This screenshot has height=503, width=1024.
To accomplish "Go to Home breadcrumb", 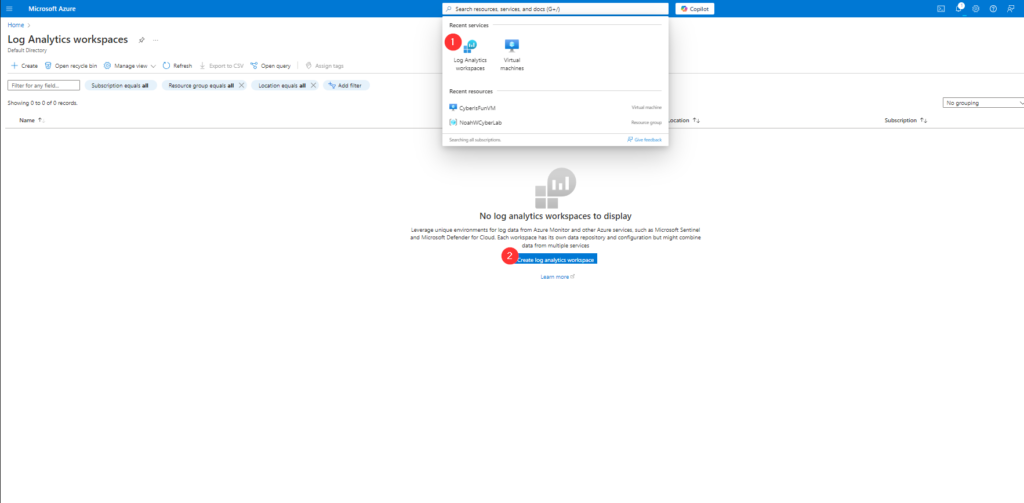I will tap(16, 25).
